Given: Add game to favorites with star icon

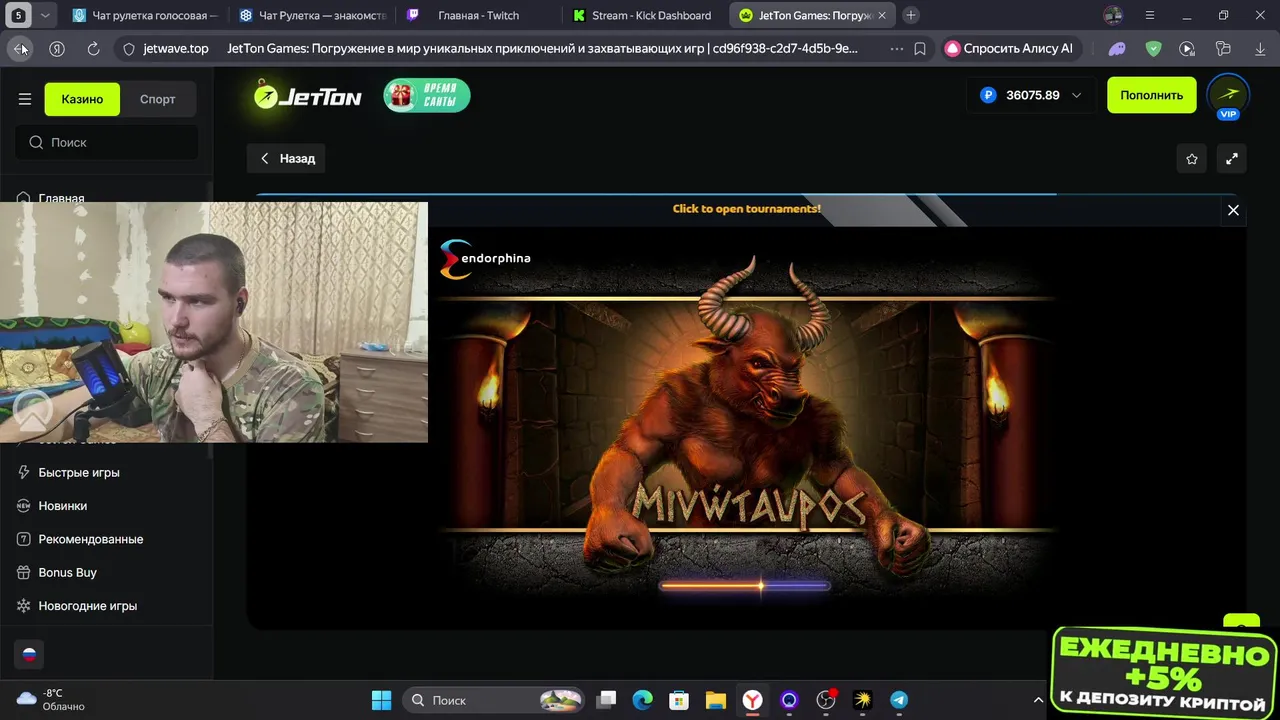Looking at the screenshot, I should (x=1192, y=158).
